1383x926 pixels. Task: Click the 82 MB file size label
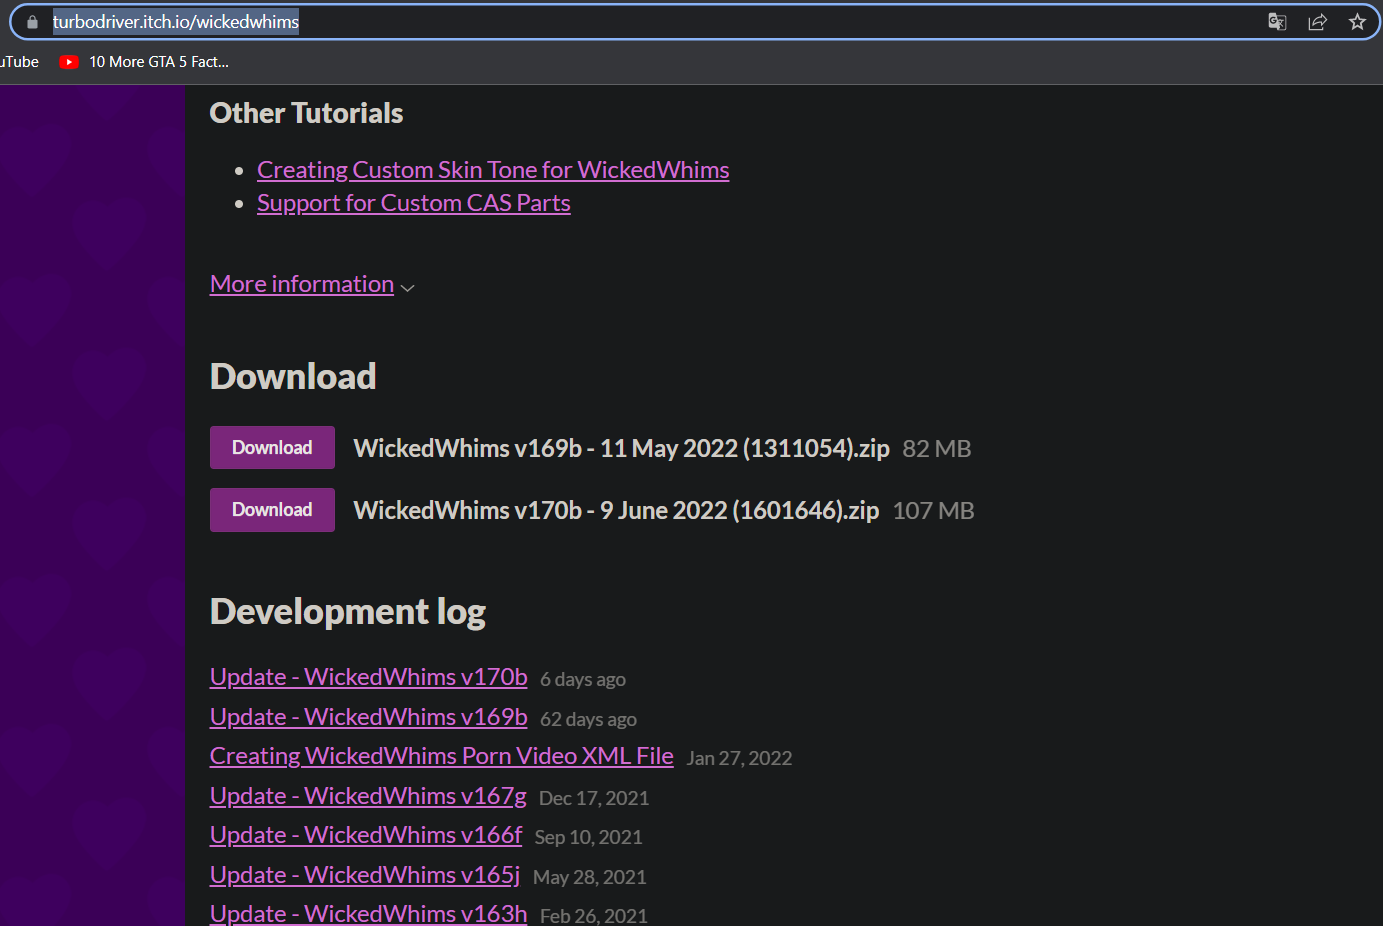click(x=937, y=449)
